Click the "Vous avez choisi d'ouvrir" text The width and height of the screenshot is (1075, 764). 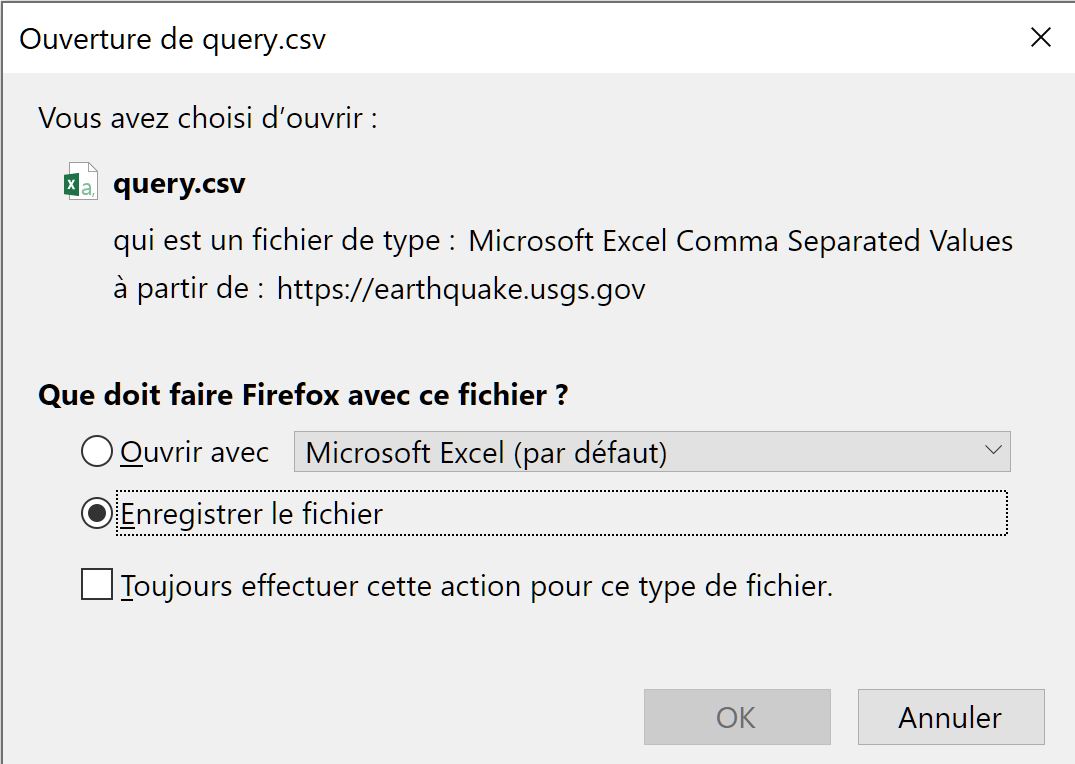[x=208, y=118]
